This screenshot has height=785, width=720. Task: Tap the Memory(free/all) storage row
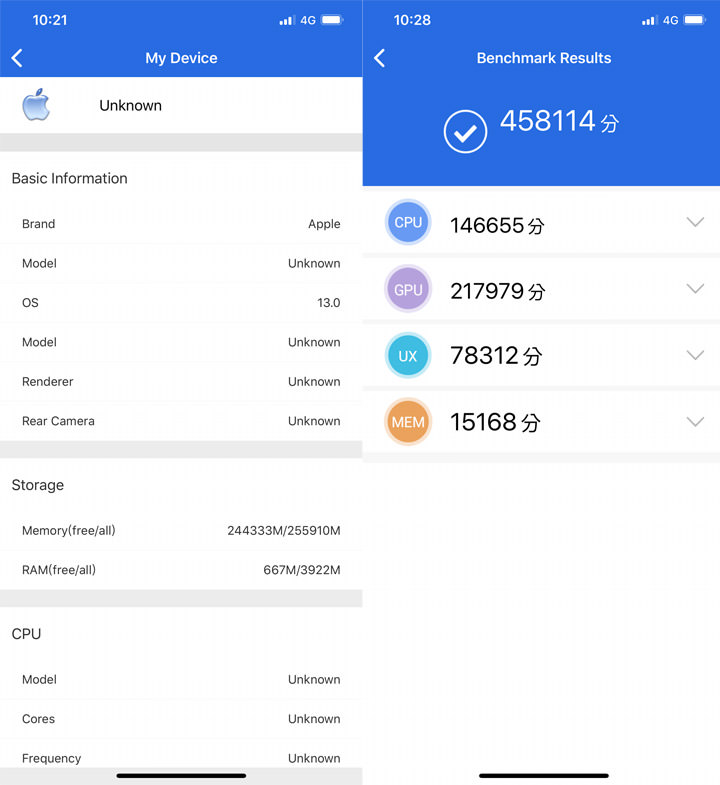tap(181, 531)
